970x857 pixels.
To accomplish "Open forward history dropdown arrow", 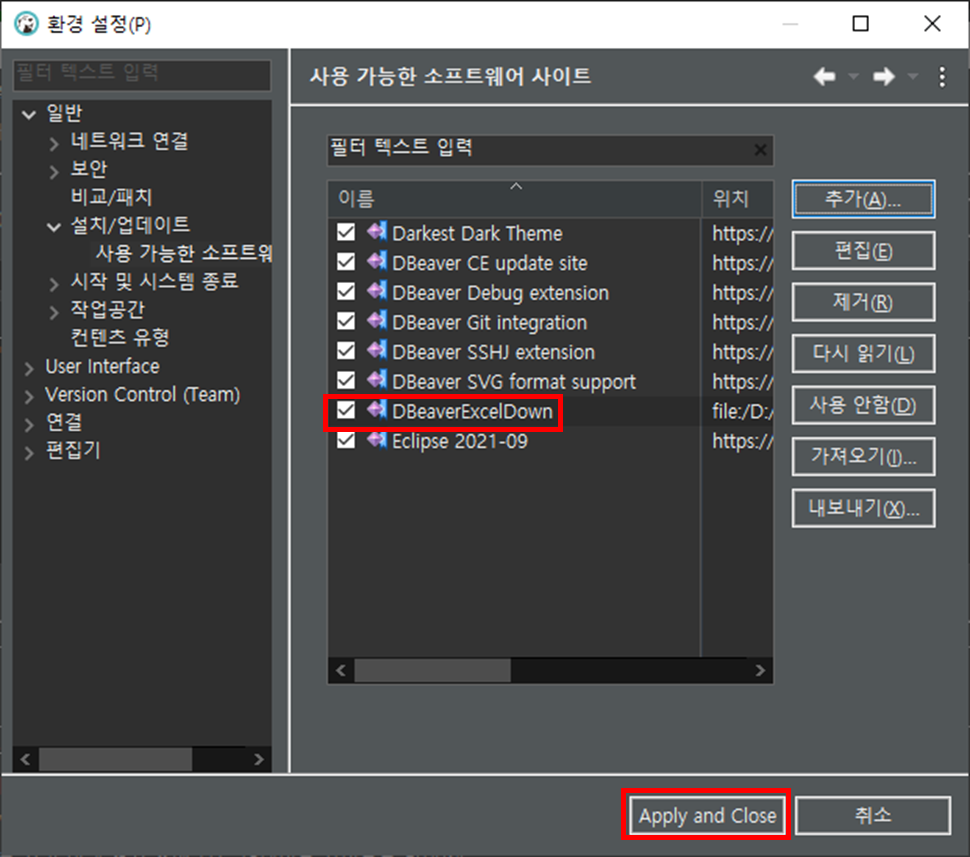I will [912, 77].
